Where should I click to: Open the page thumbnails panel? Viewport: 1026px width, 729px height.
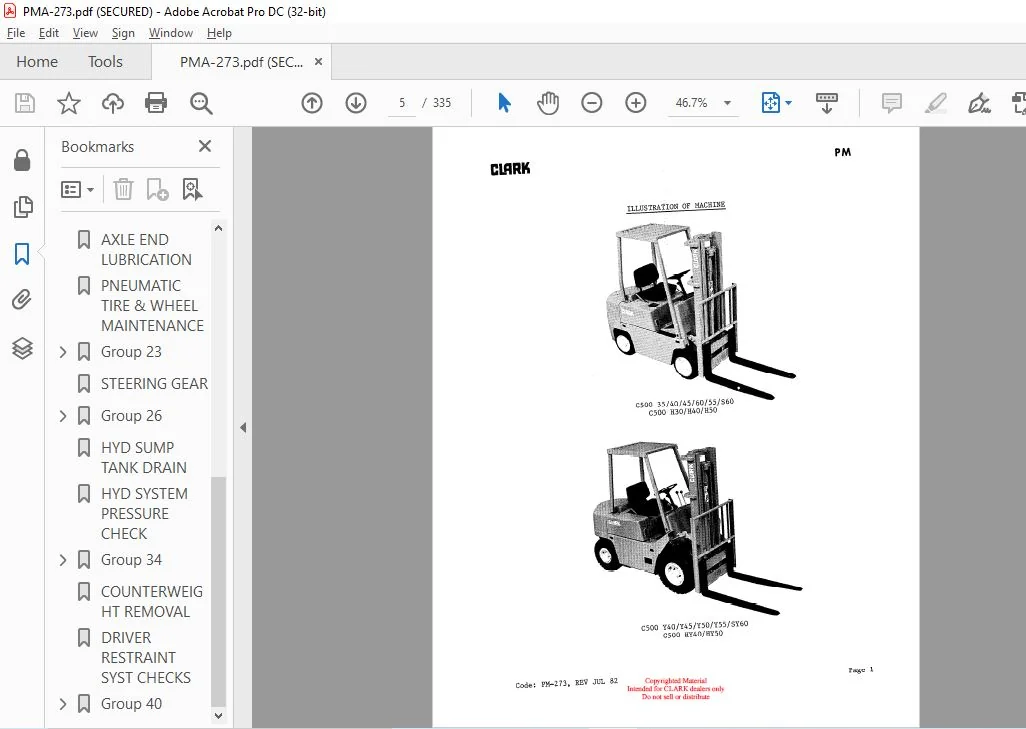[x=22, y=207]
